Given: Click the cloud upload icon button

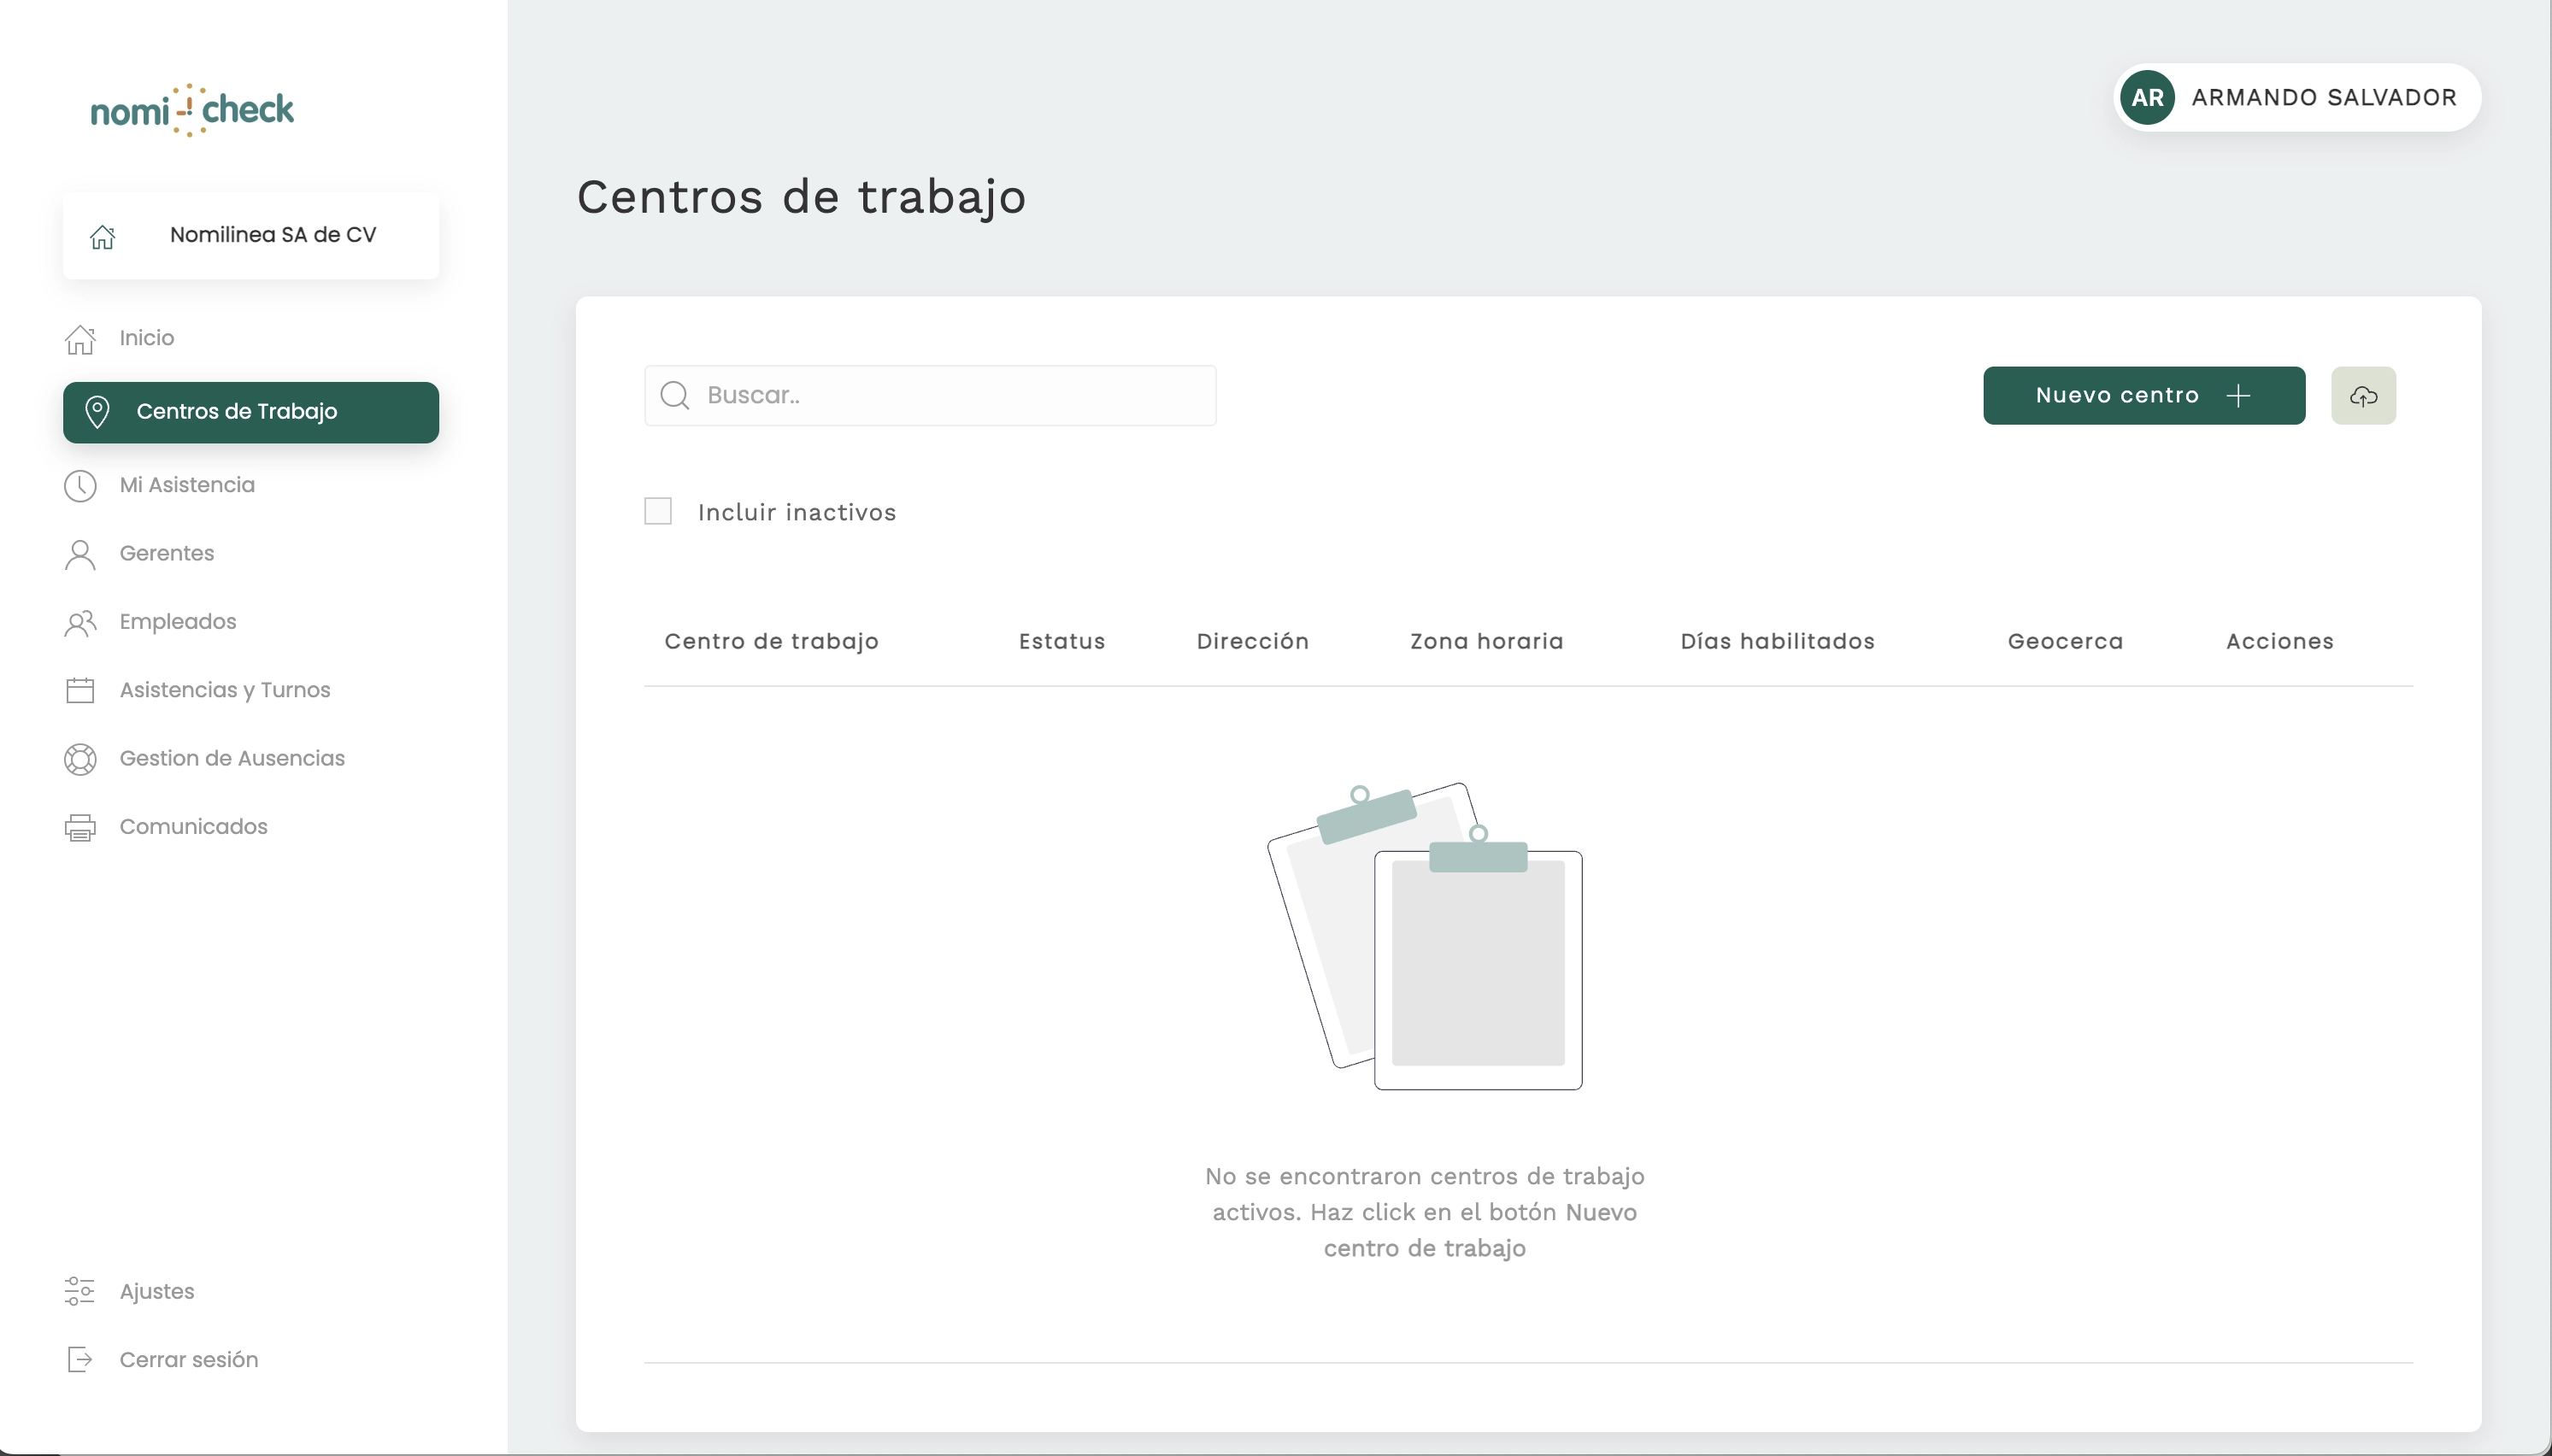Looking at the screenshot, I should [x=2362, y=396].
